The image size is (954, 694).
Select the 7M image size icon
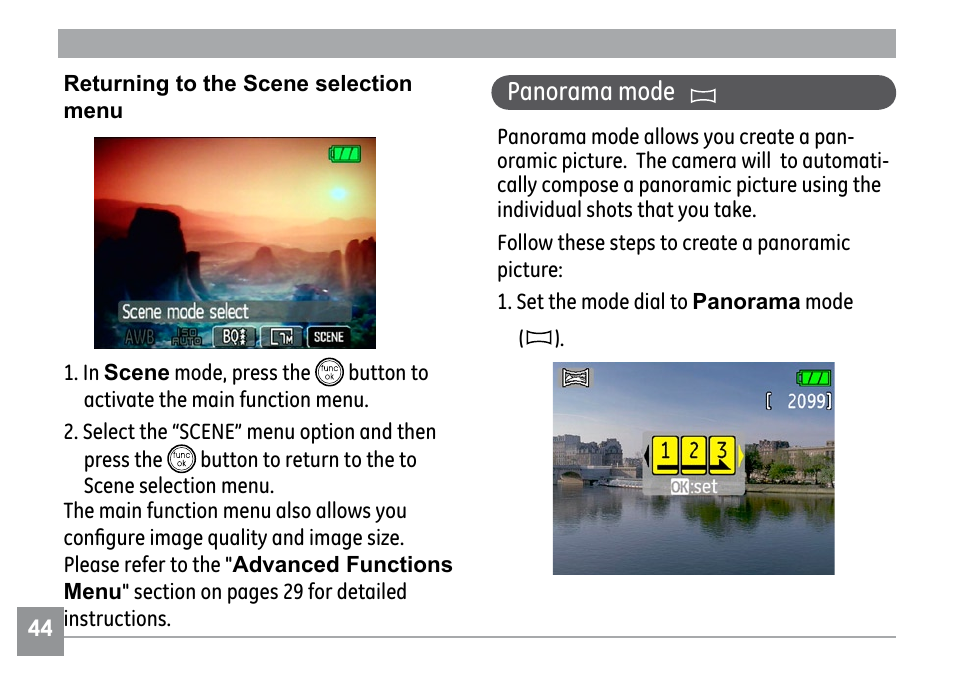pos(281,337)
